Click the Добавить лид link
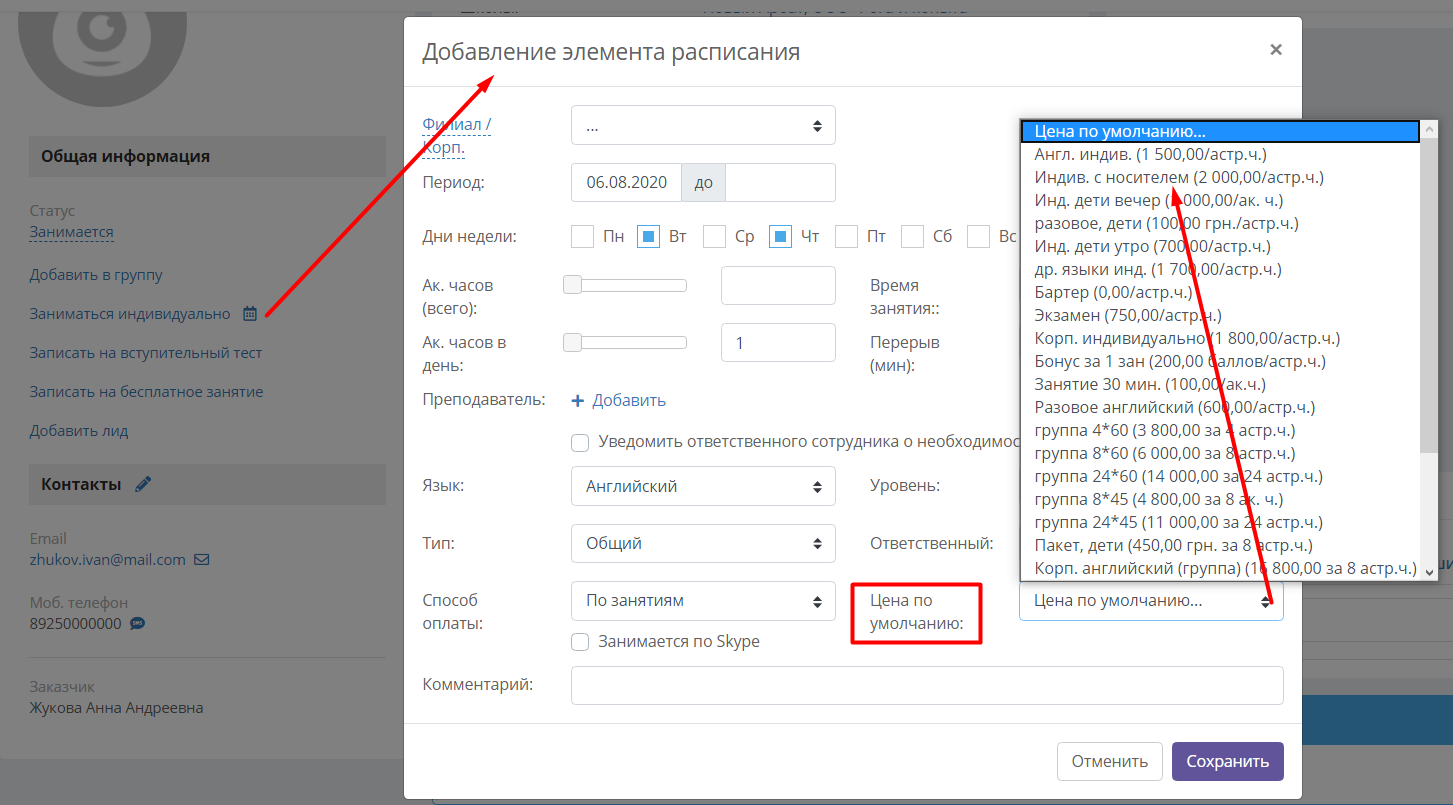1453x805 pixels. coord(79,431)
